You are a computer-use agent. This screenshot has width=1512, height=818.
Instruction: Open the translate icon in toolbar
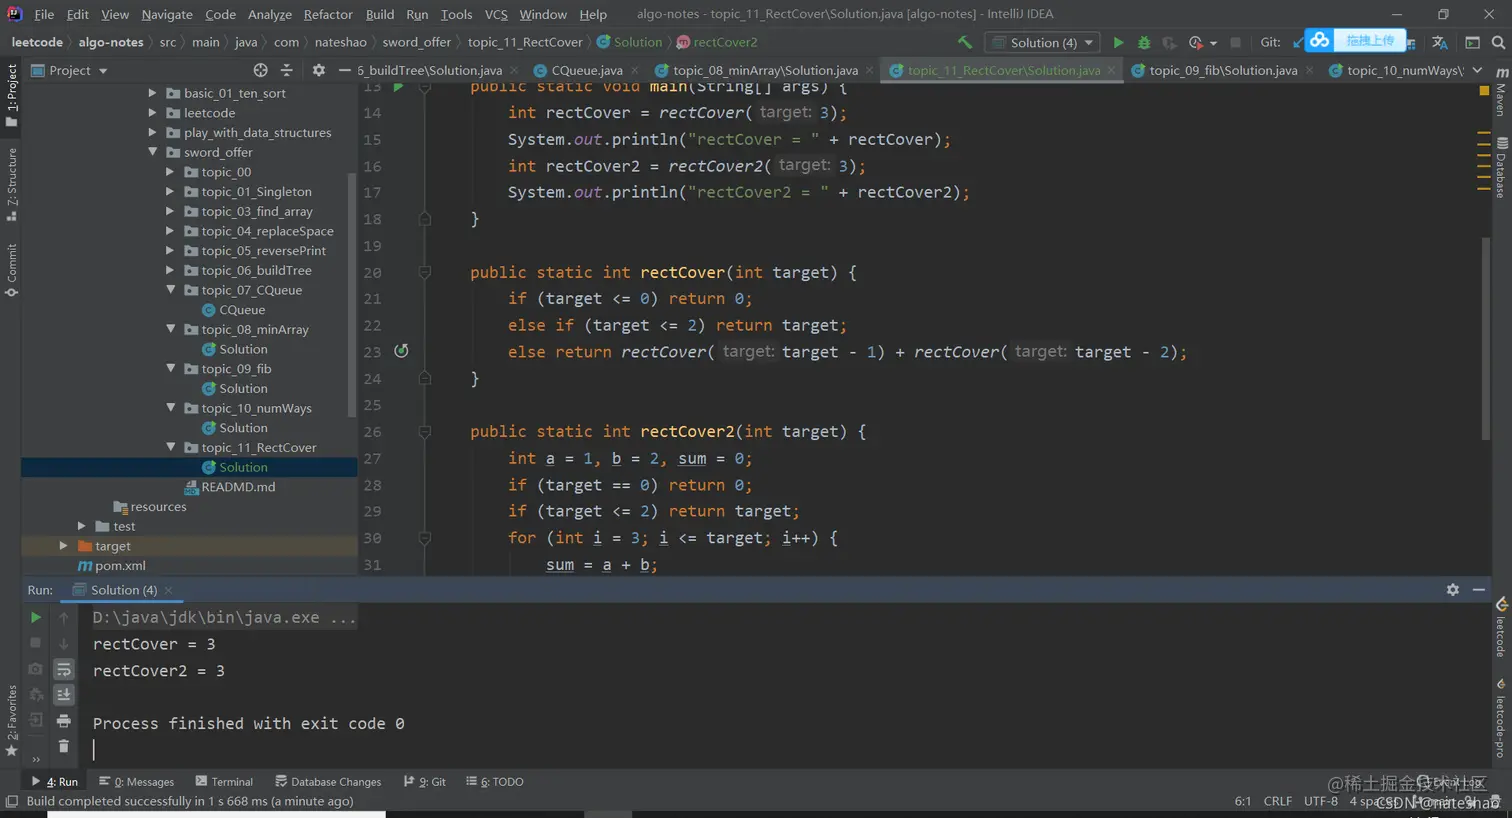[x=1440, y=42]
